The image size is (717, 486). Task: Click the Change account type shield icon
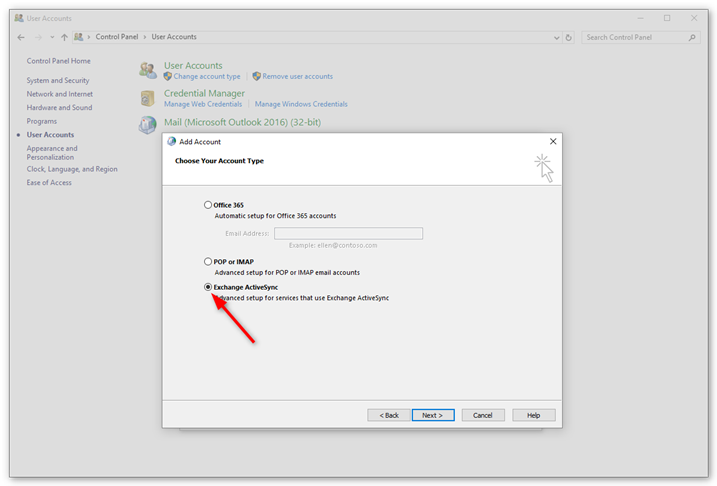pos(168,76)
